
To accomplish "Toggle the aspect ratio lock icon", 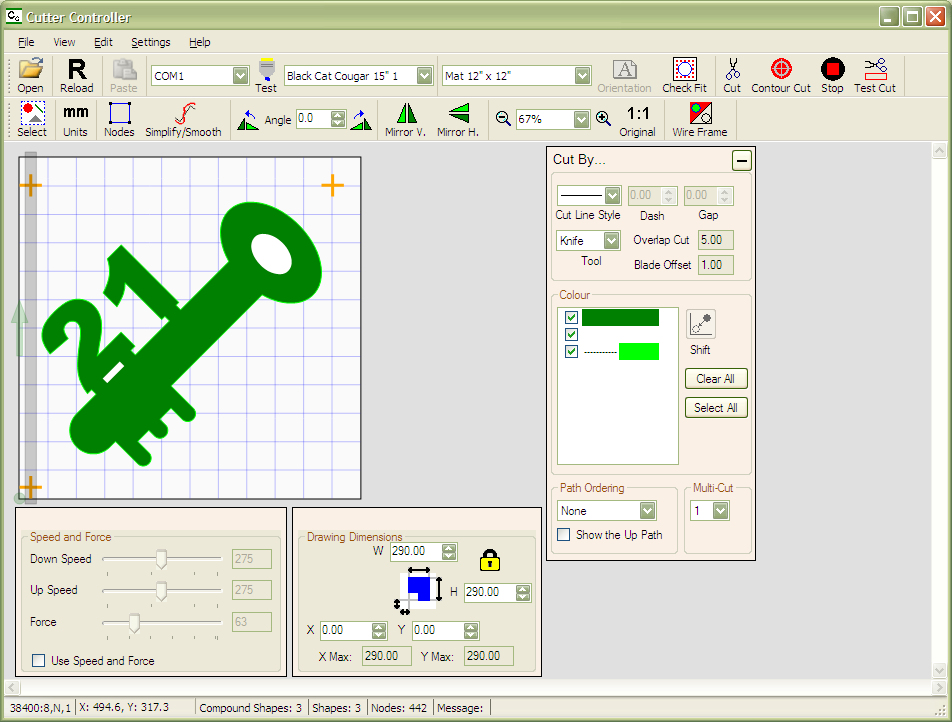I will coord(489,560).
